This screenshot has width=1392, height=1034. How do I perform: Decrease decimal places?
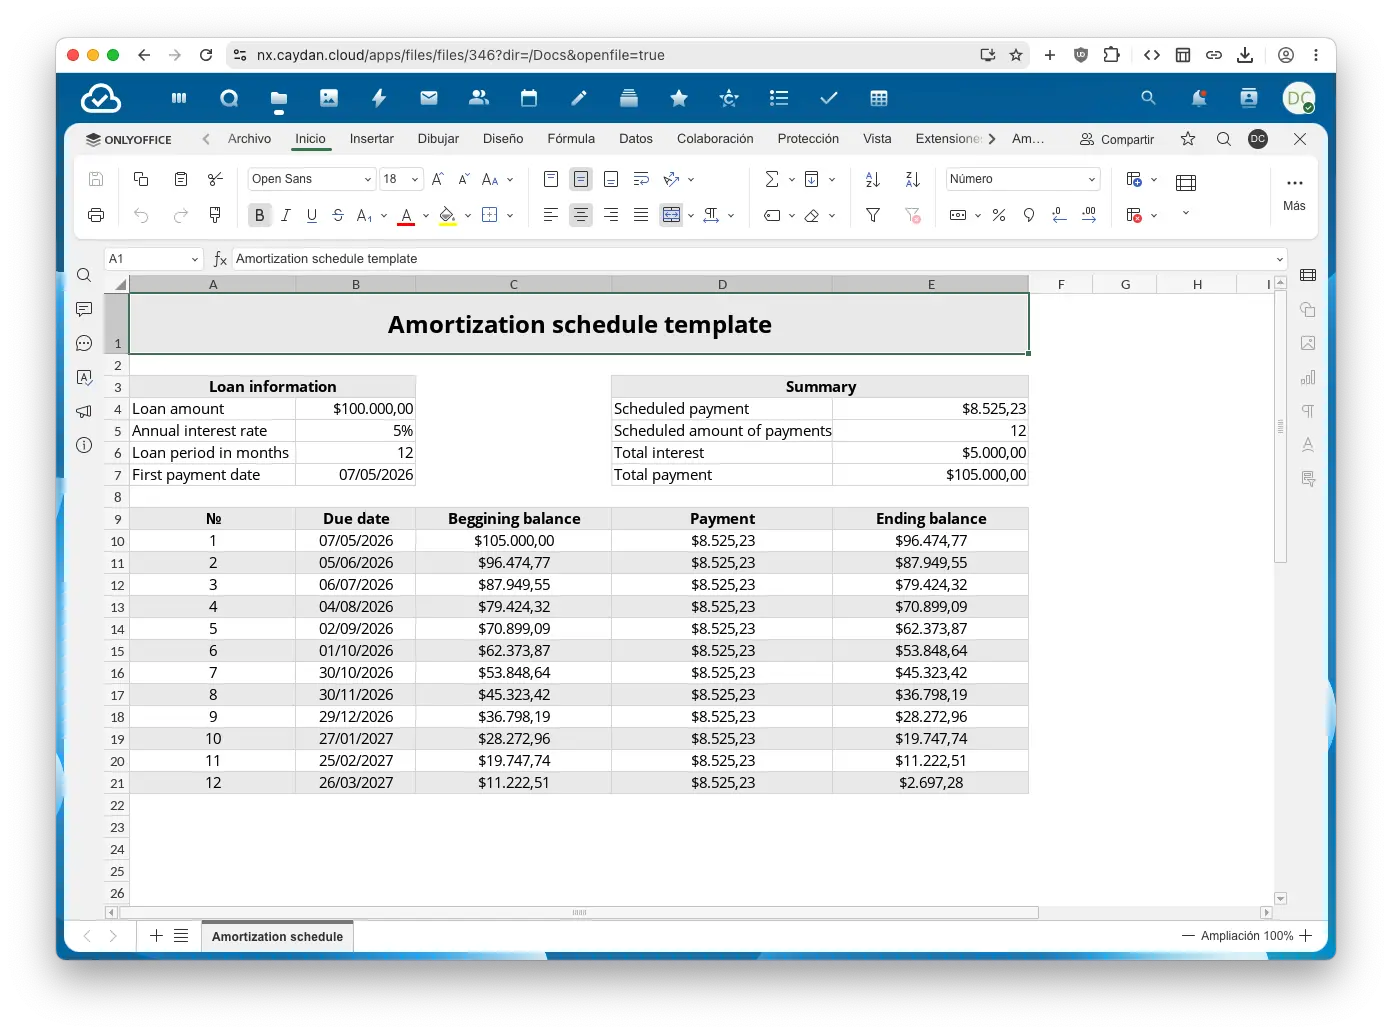pos(1059,215)
